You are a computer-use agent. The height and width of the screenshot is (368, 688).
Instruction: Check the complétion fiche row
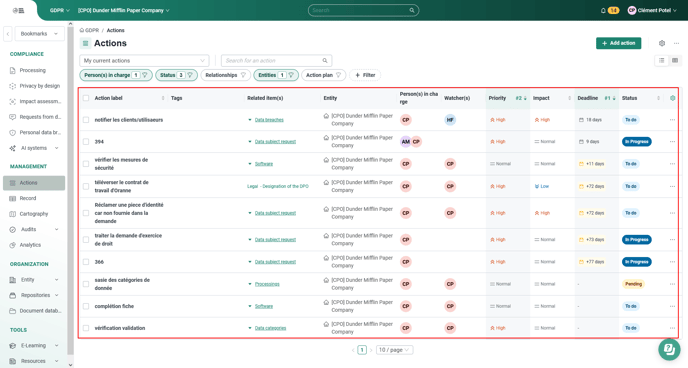[x=86, y=306]
